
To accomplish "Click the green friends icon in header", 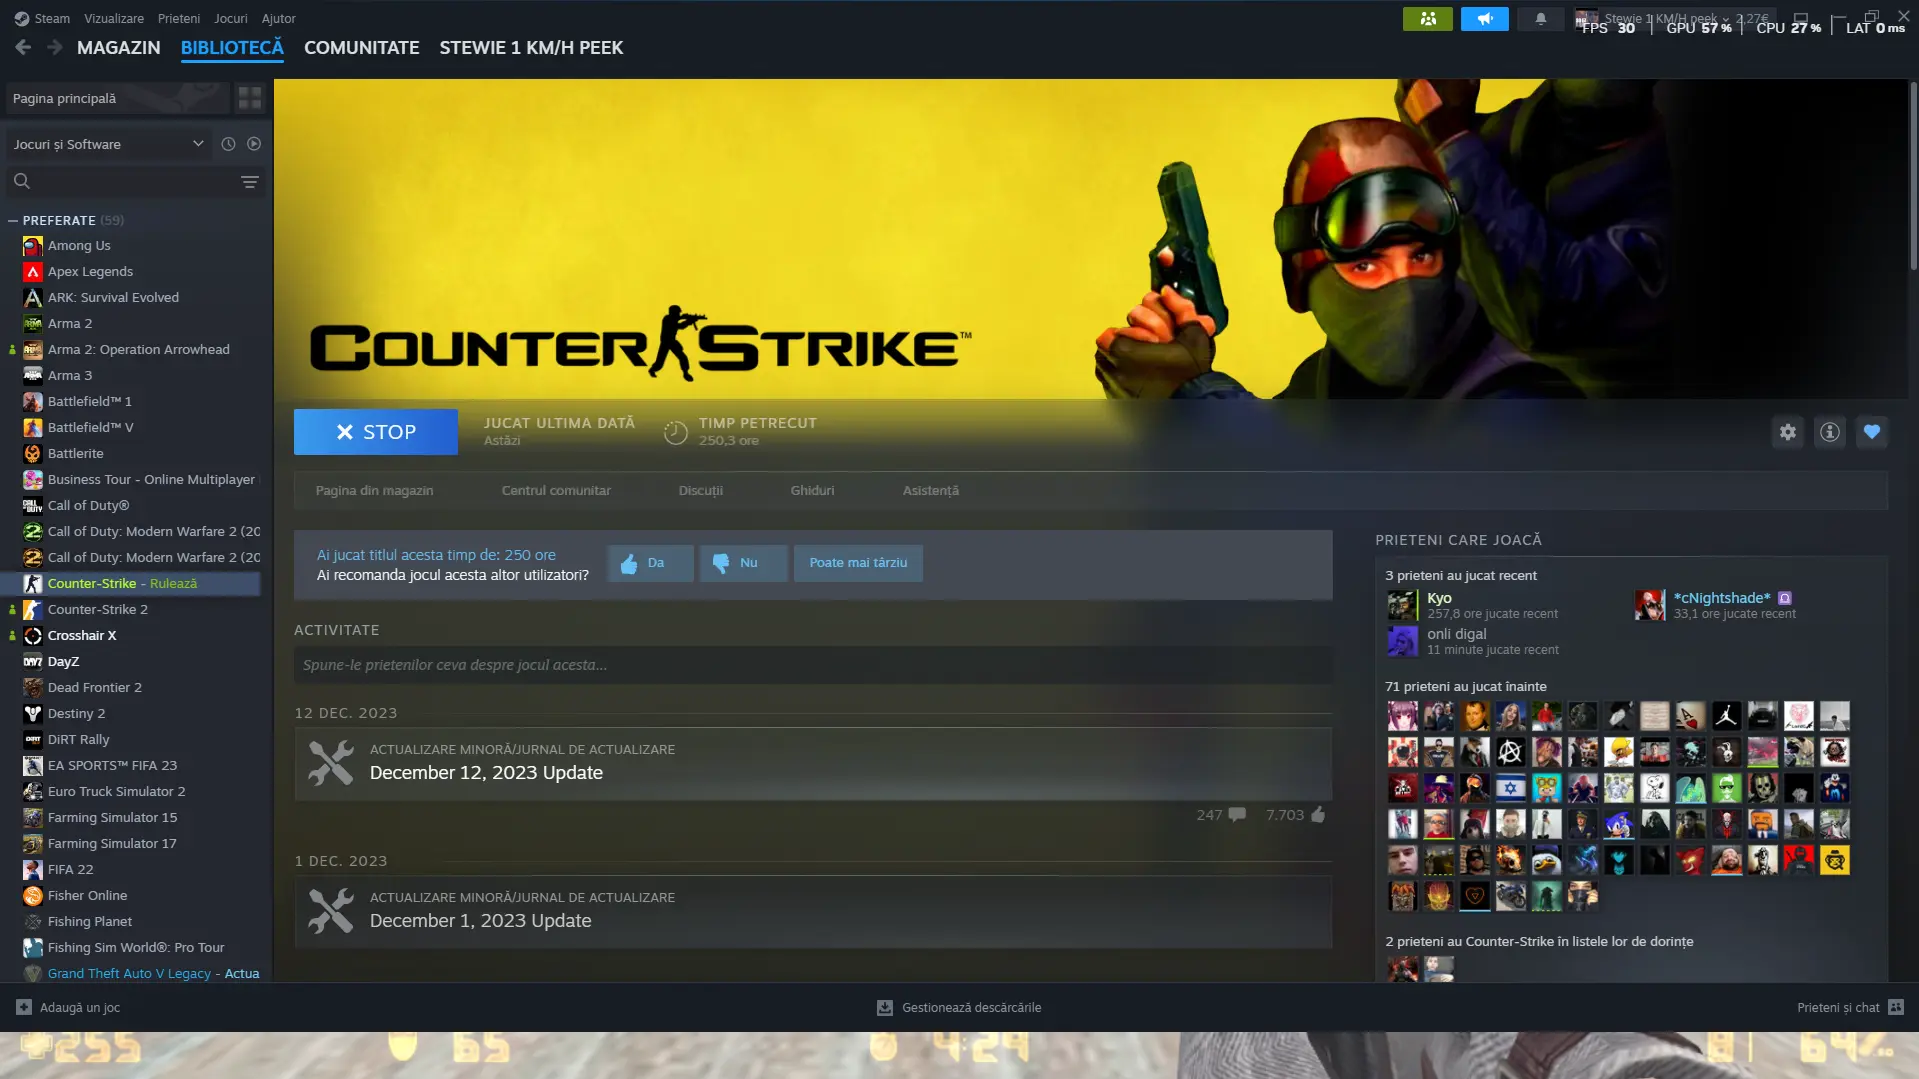I will point(1427,19).
